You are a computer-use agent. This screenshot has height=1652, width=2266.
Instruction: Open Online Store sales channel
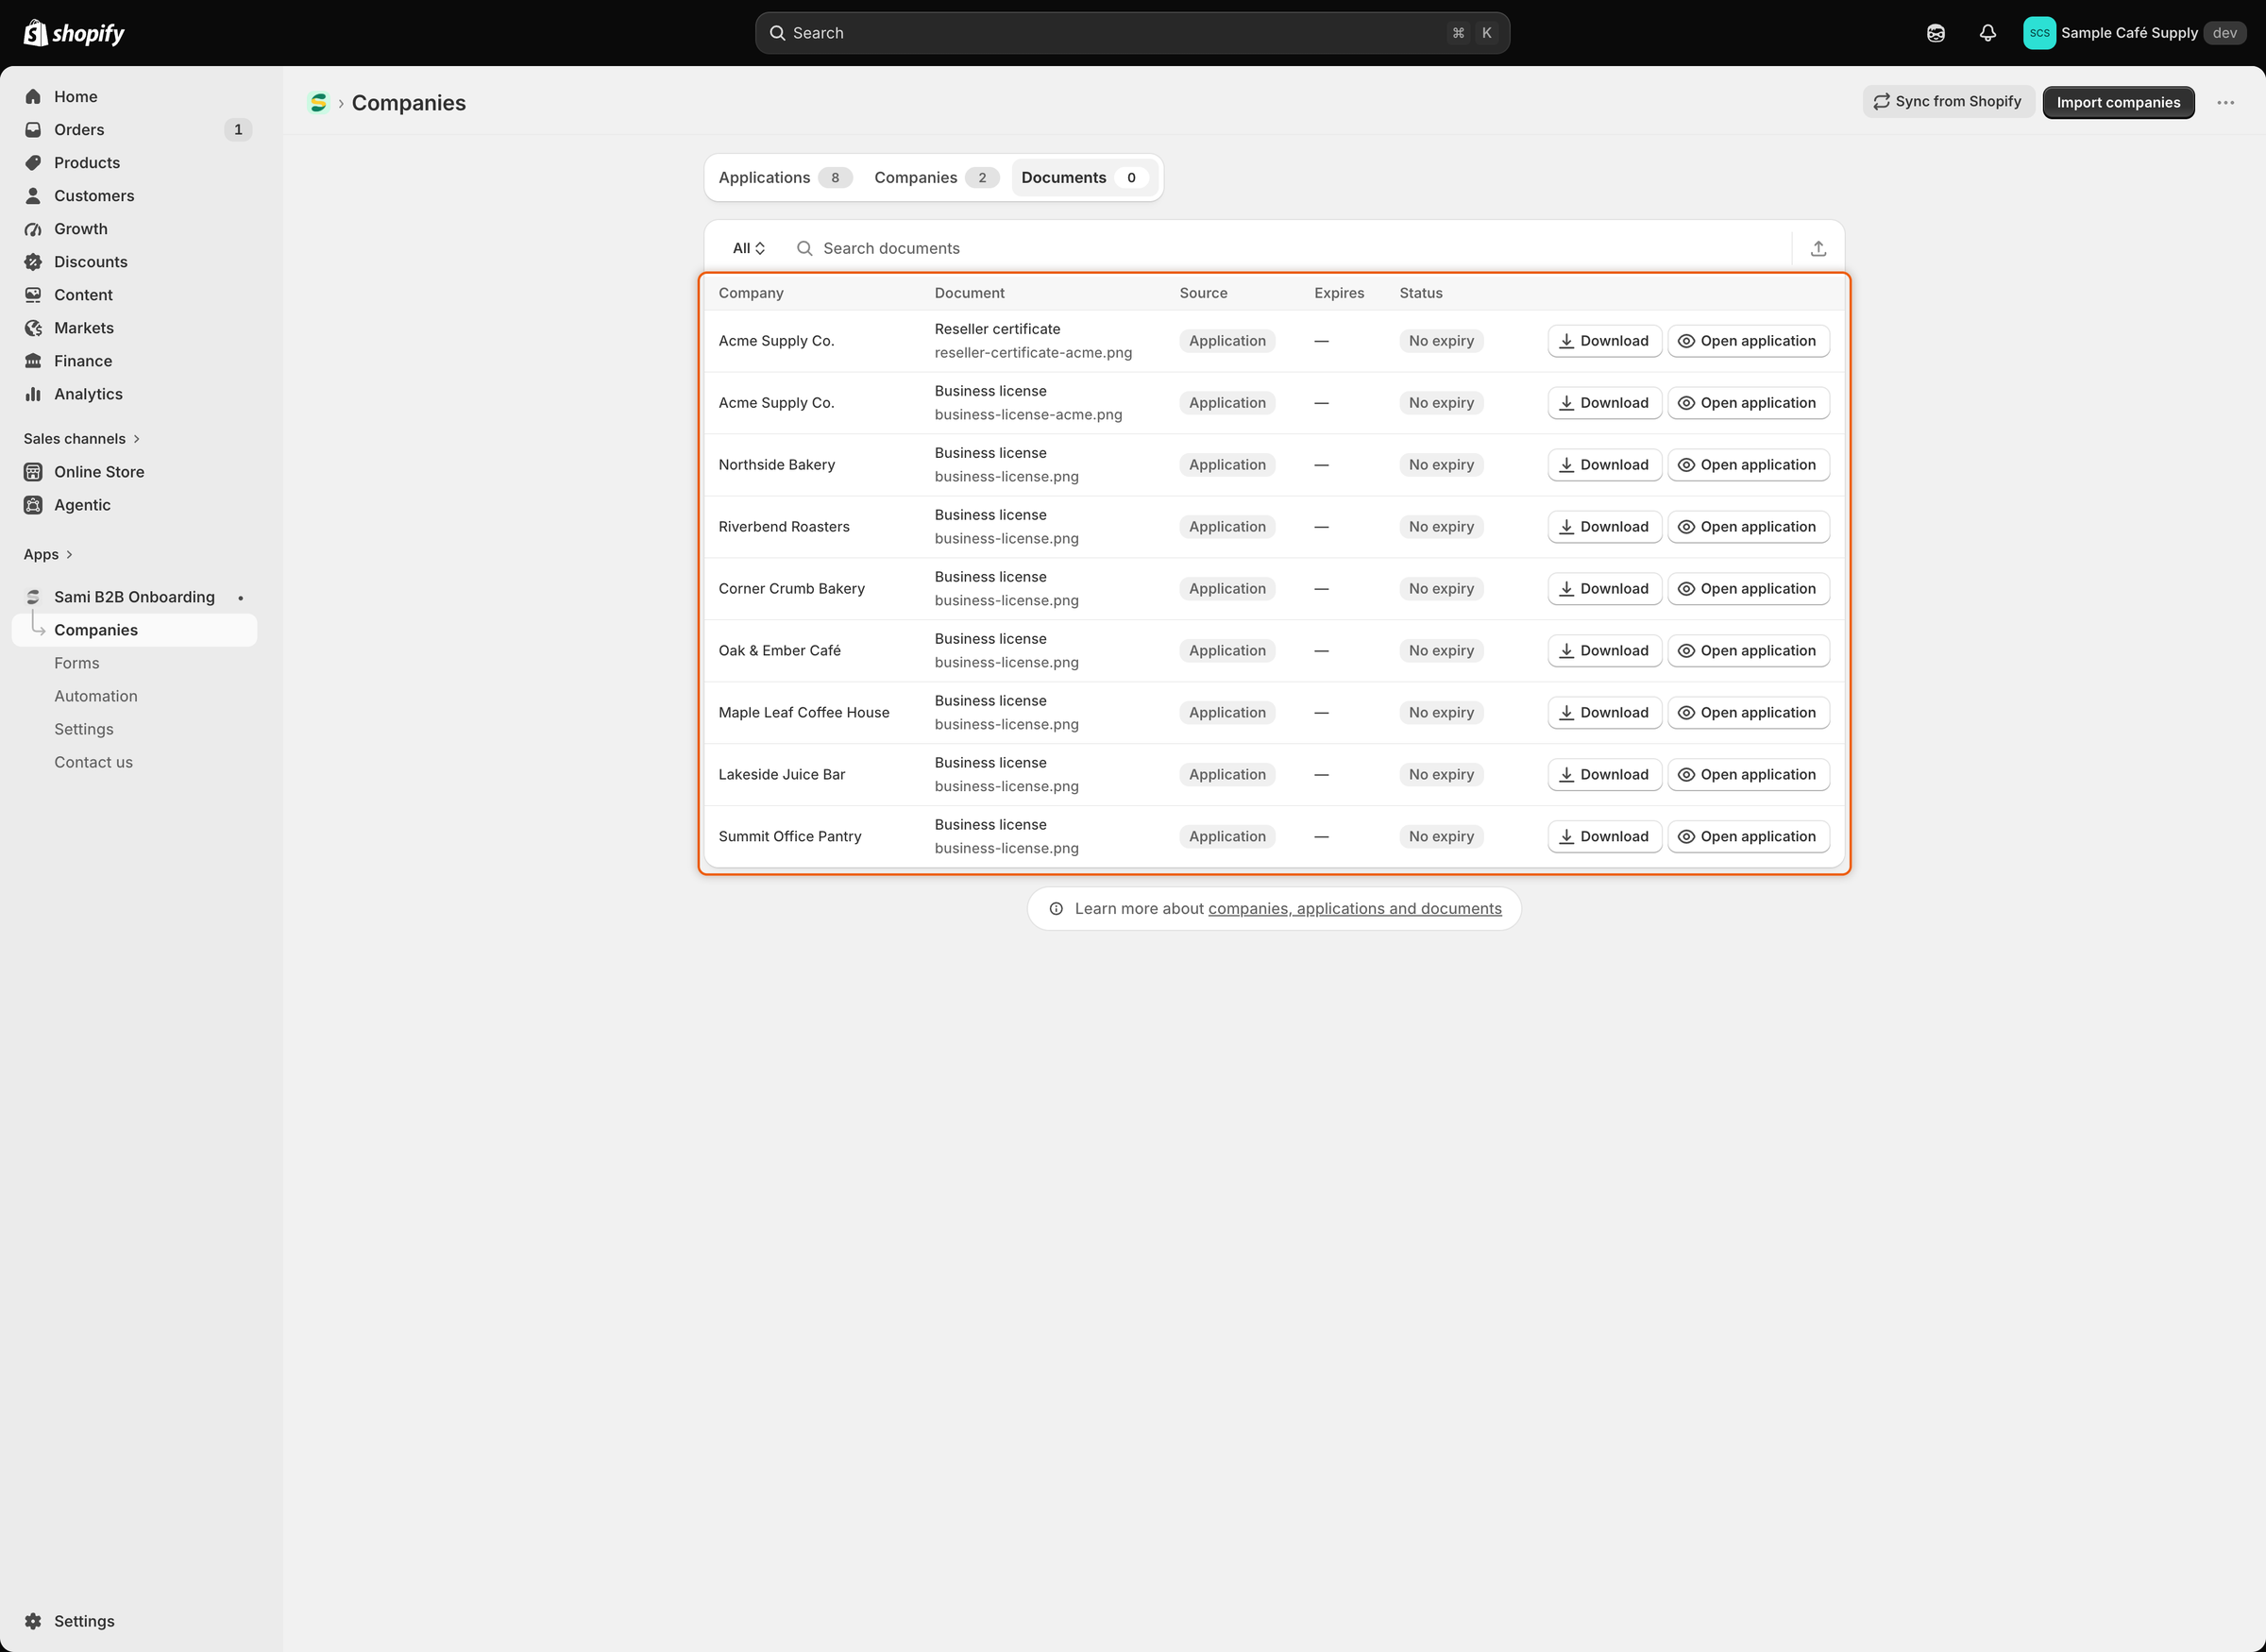(135, 471)
